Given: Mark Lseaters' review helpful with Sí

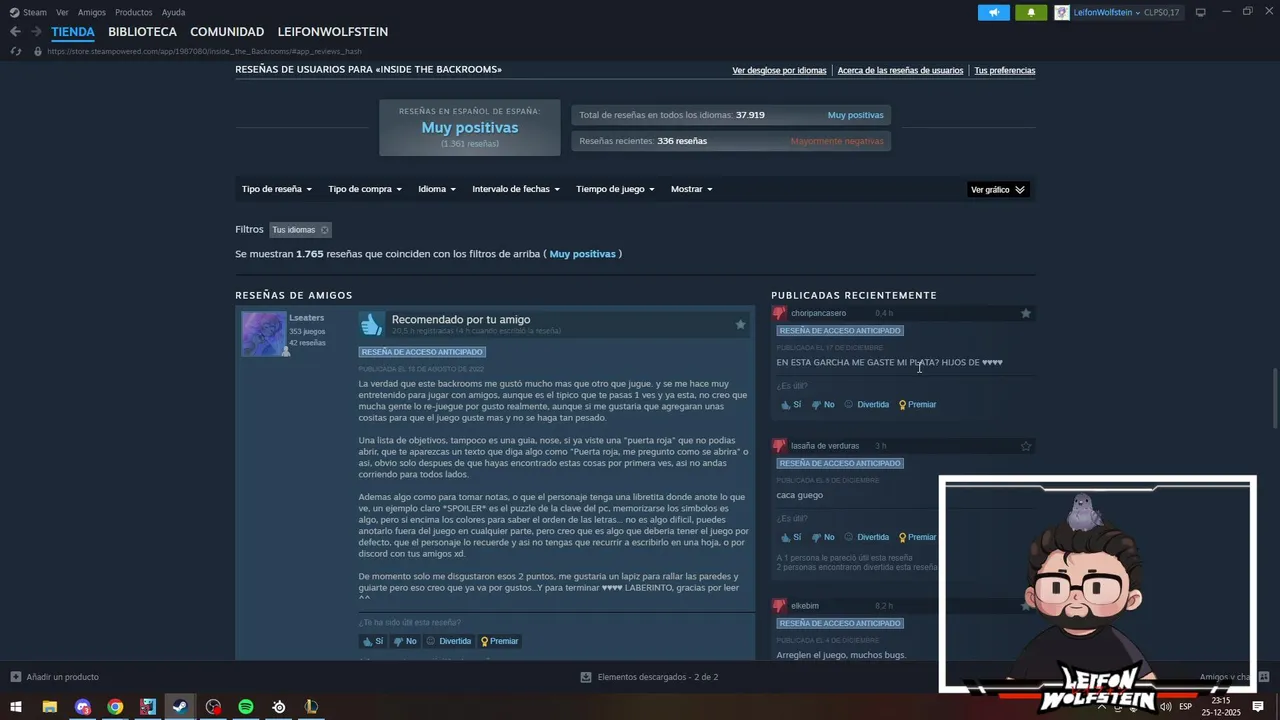Looking at the screenshot, I should point(373,641).
